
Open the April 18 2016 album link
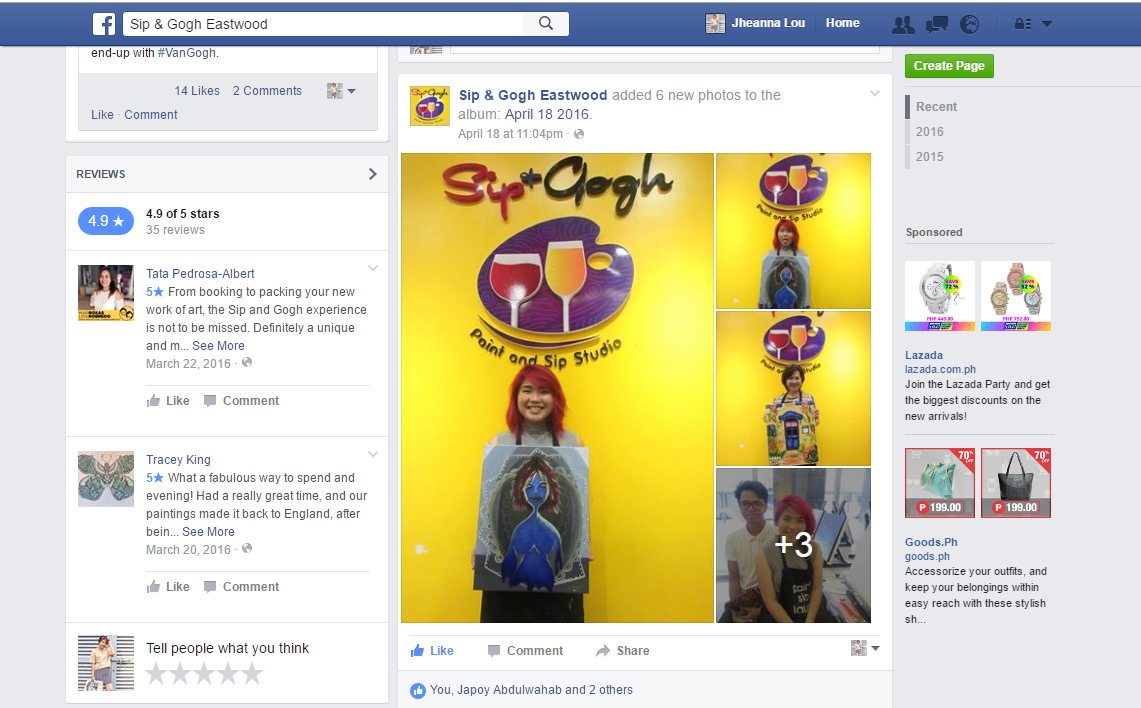(546, 114)
